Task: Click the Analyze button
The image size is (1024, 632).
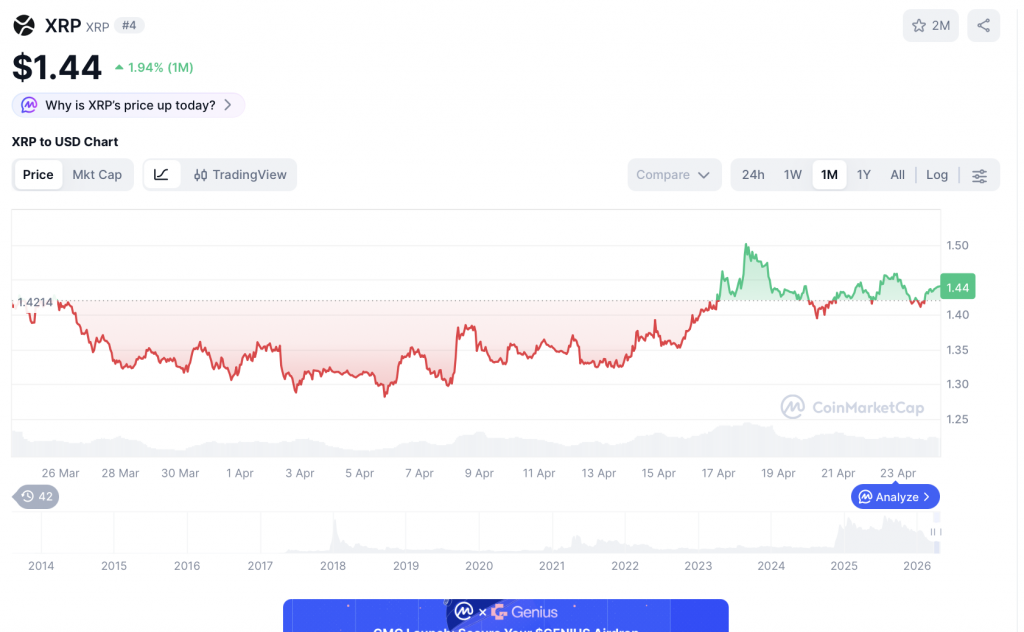Action: pos(895,496)
